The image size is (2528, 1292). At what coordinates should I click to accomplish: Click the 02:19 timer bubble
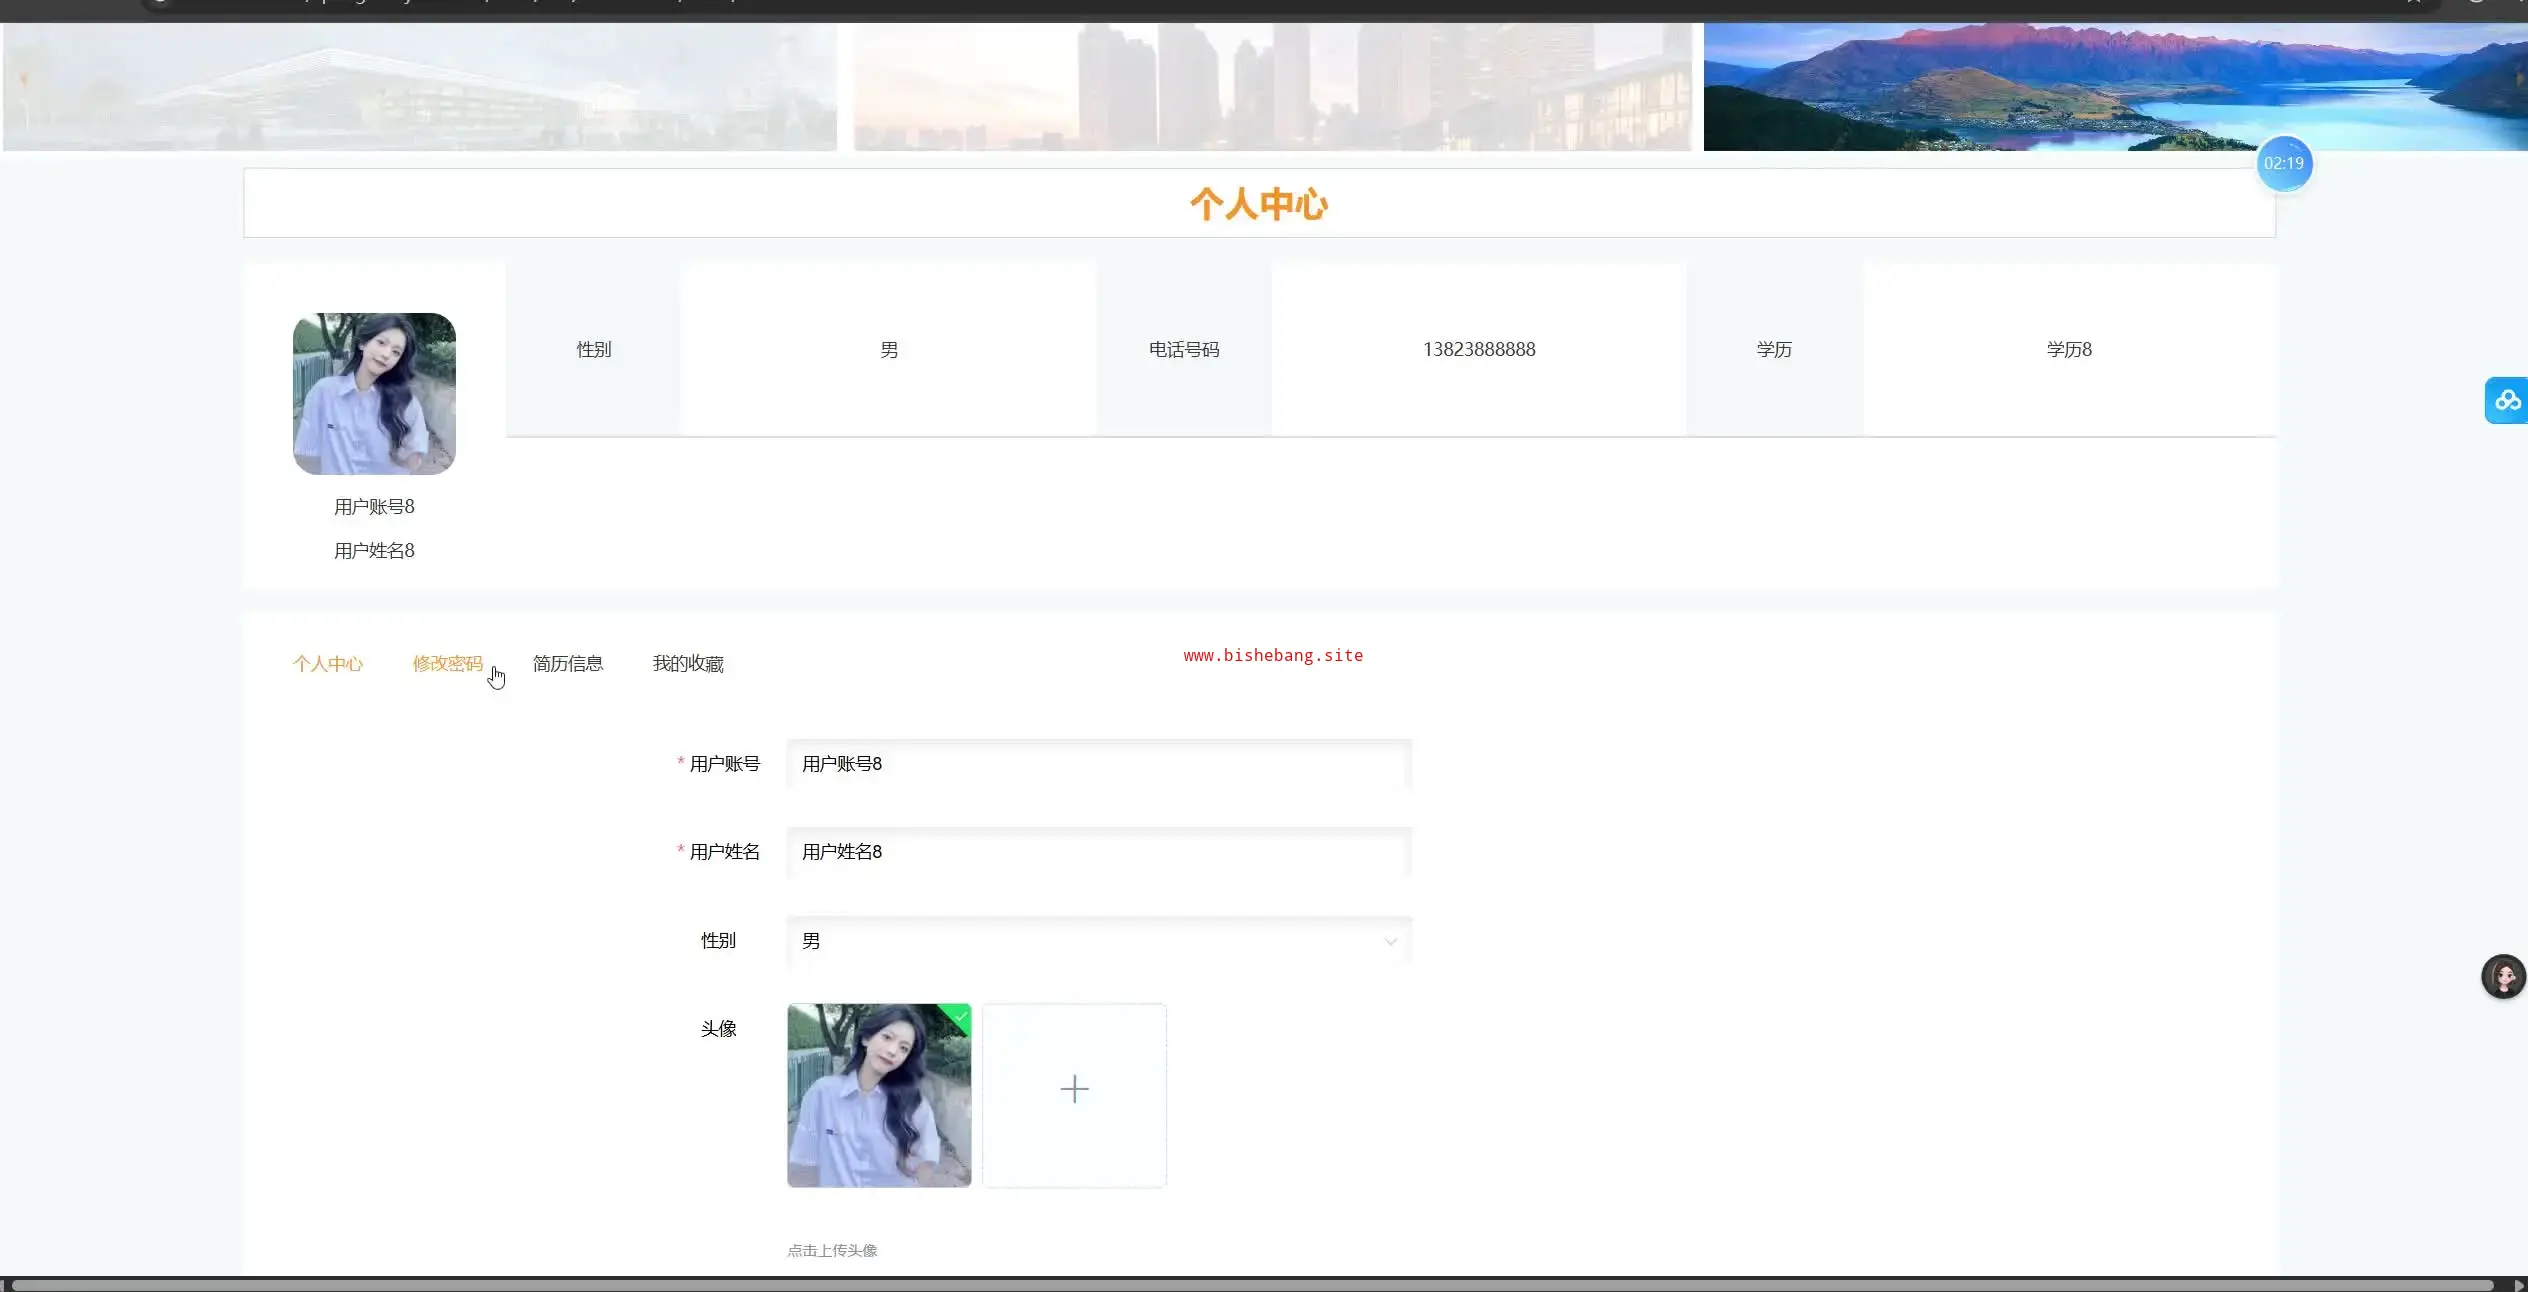2283,163
